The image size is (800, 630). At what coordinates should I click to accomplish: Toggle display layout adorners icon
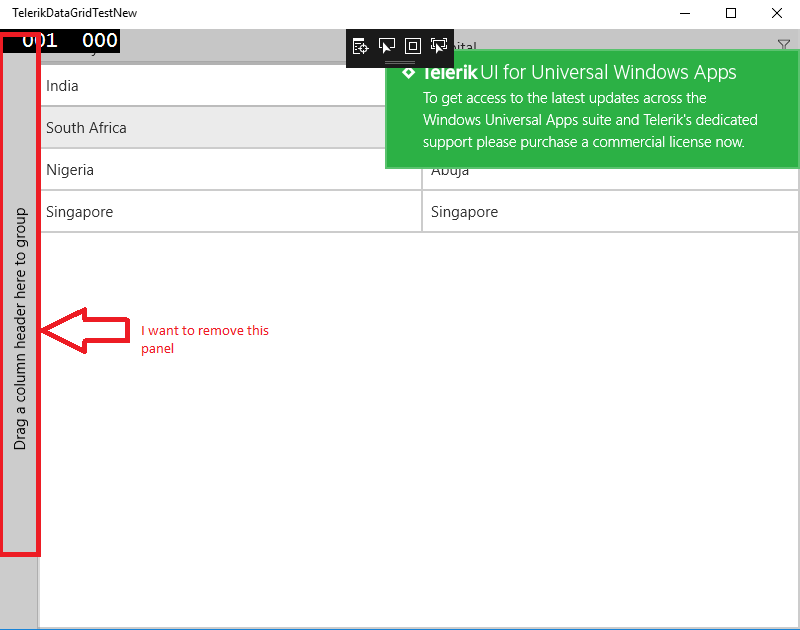[x=412, y=46]
